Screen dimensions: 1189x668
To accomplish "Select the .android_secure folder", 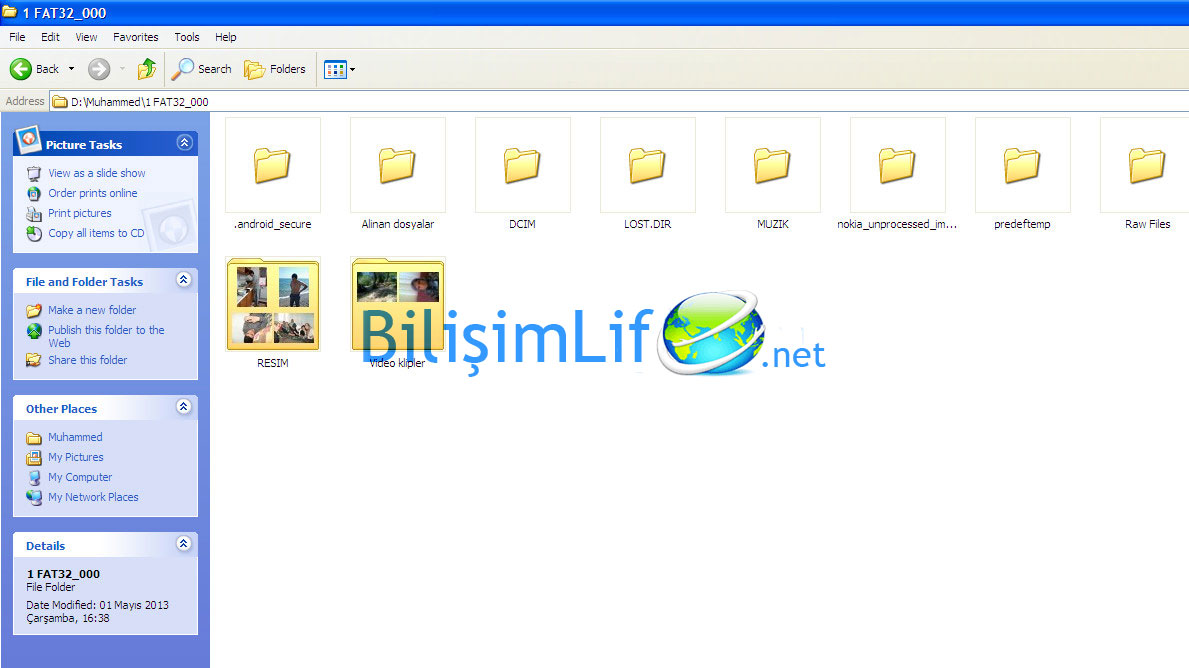I will tap(272, 165).
